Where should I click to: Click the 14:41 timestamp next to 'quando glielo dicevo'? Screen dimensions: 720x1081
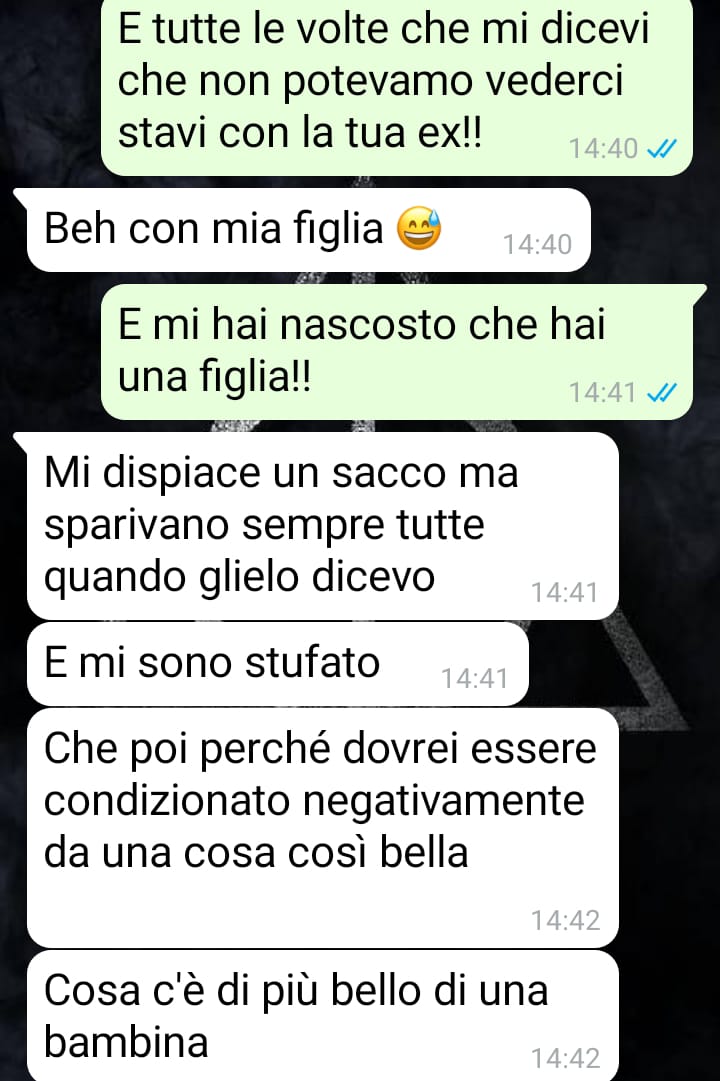tap(564, 592)
